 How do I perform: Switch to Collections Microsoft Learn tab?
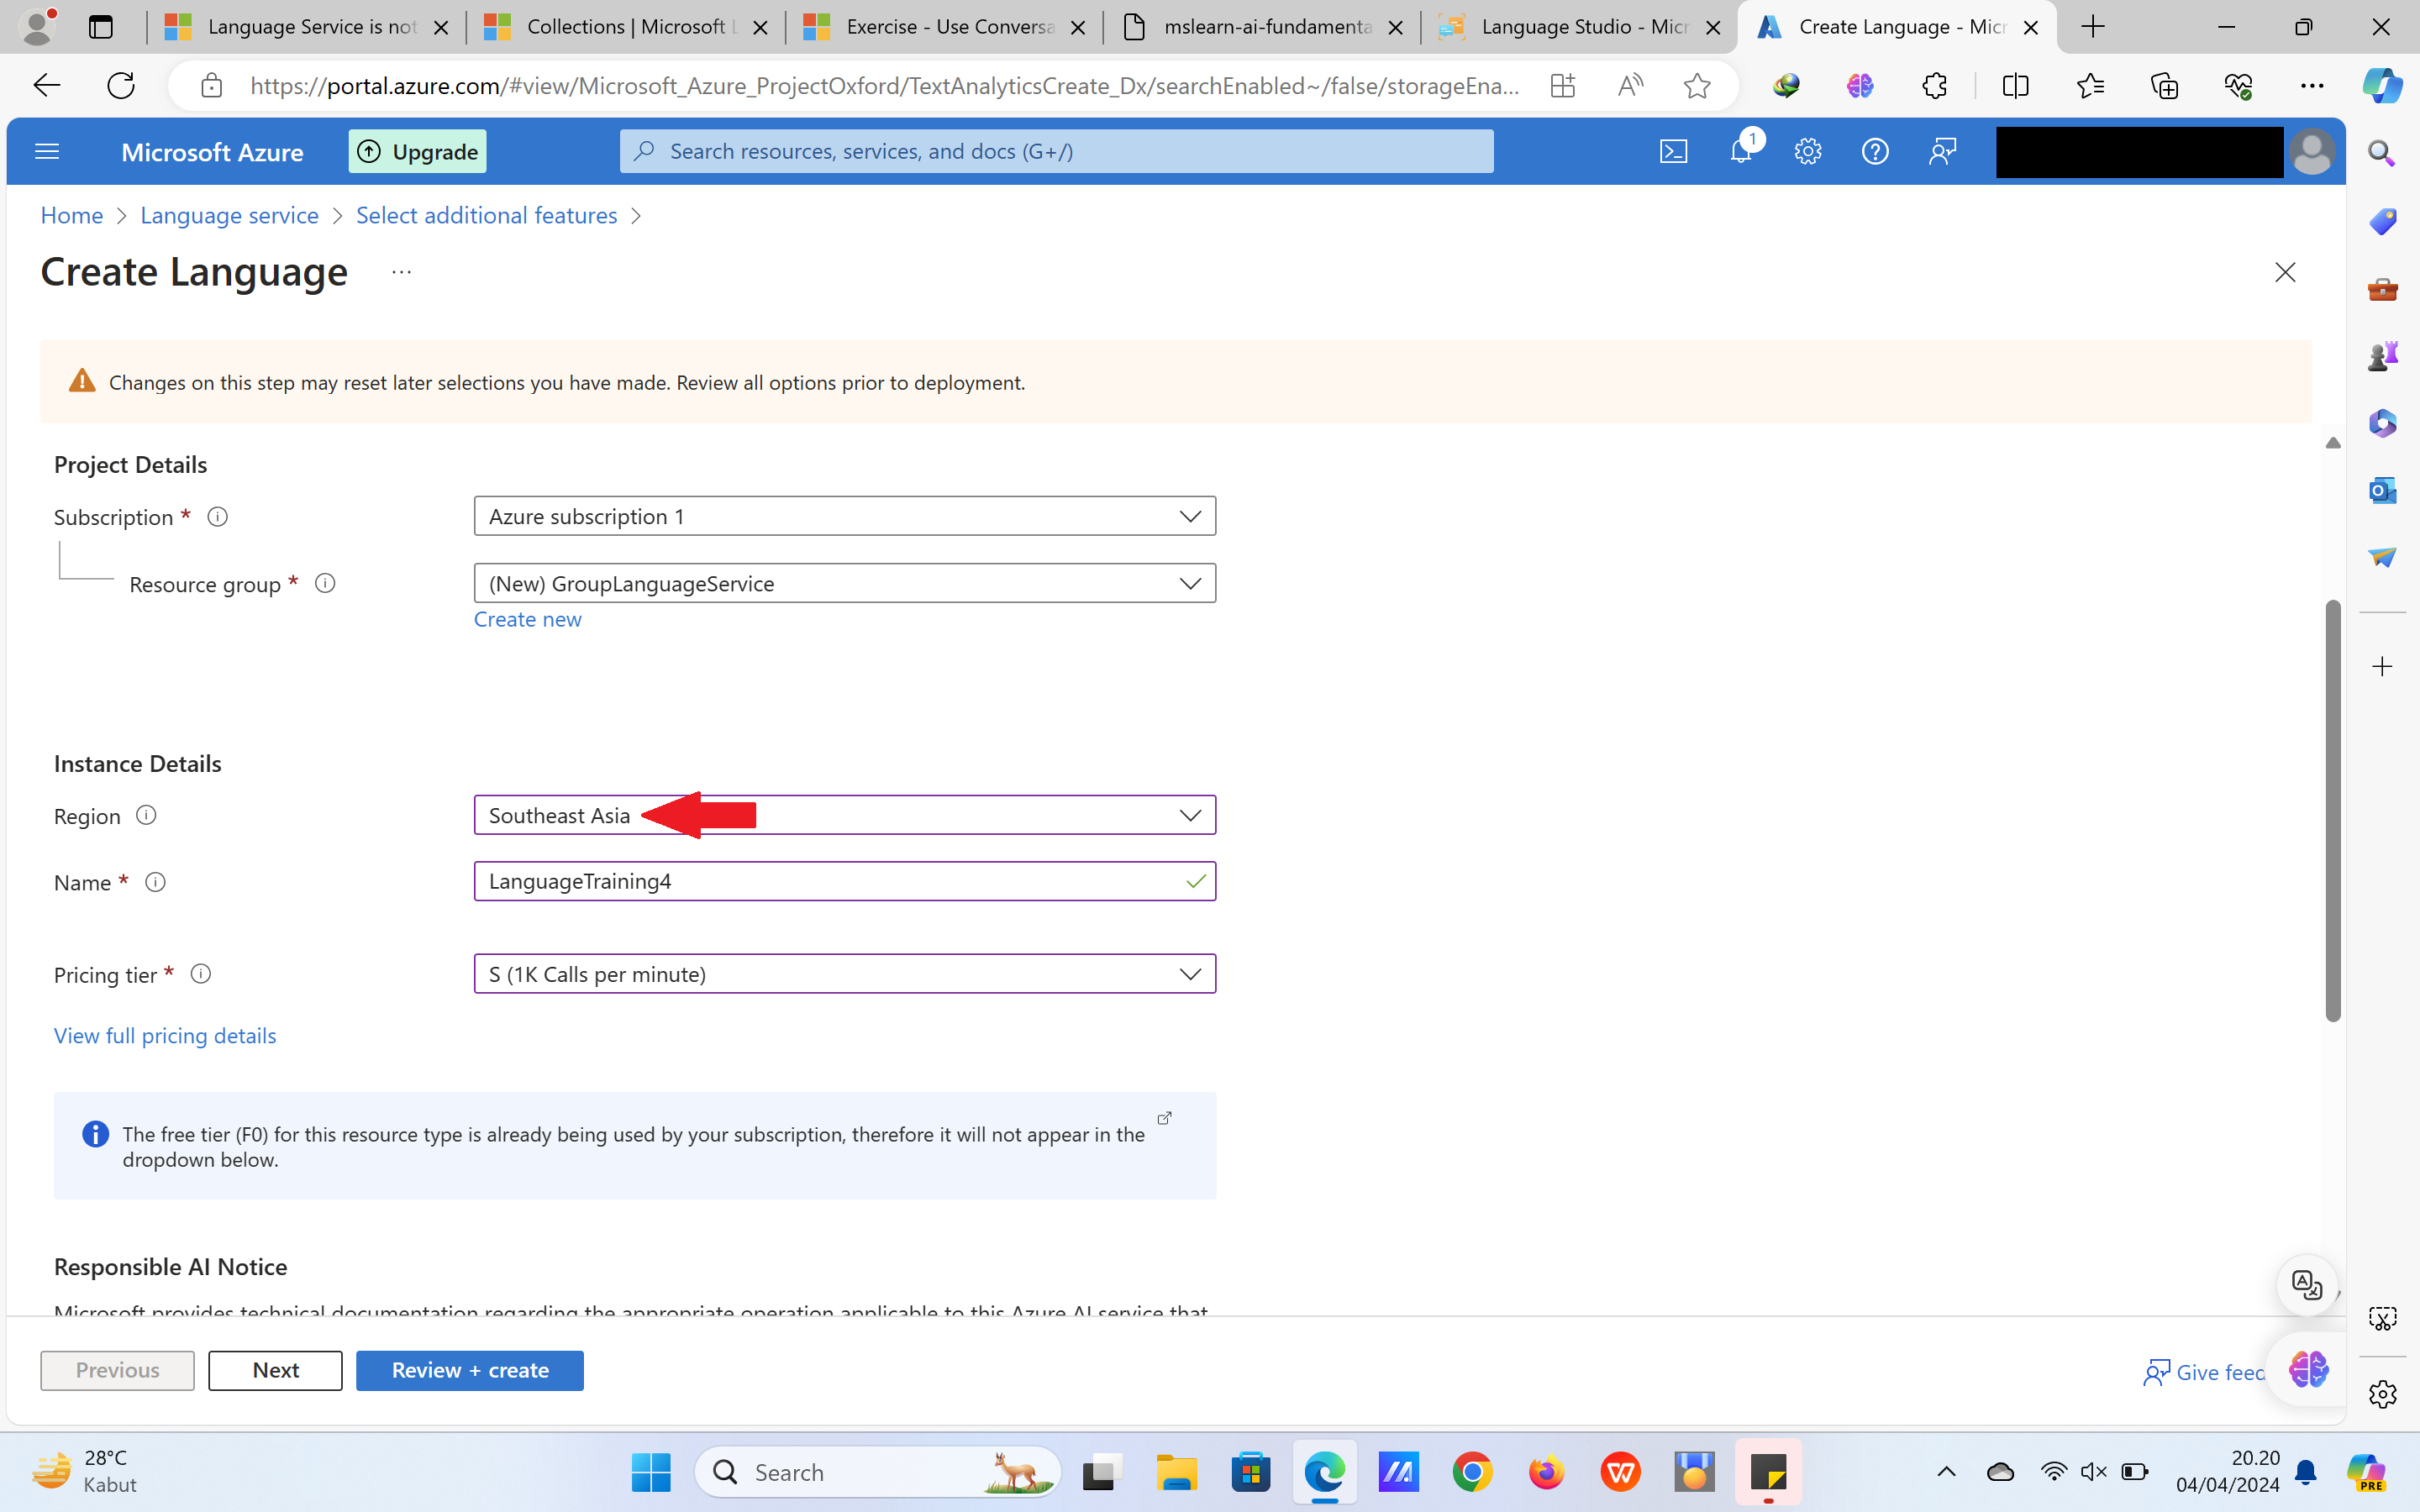click(x=625, y=27)
